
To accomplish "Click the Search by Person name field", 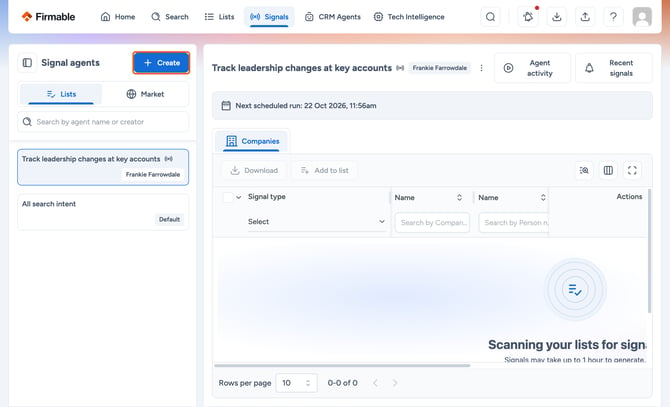I will click(x=514, y=223).
